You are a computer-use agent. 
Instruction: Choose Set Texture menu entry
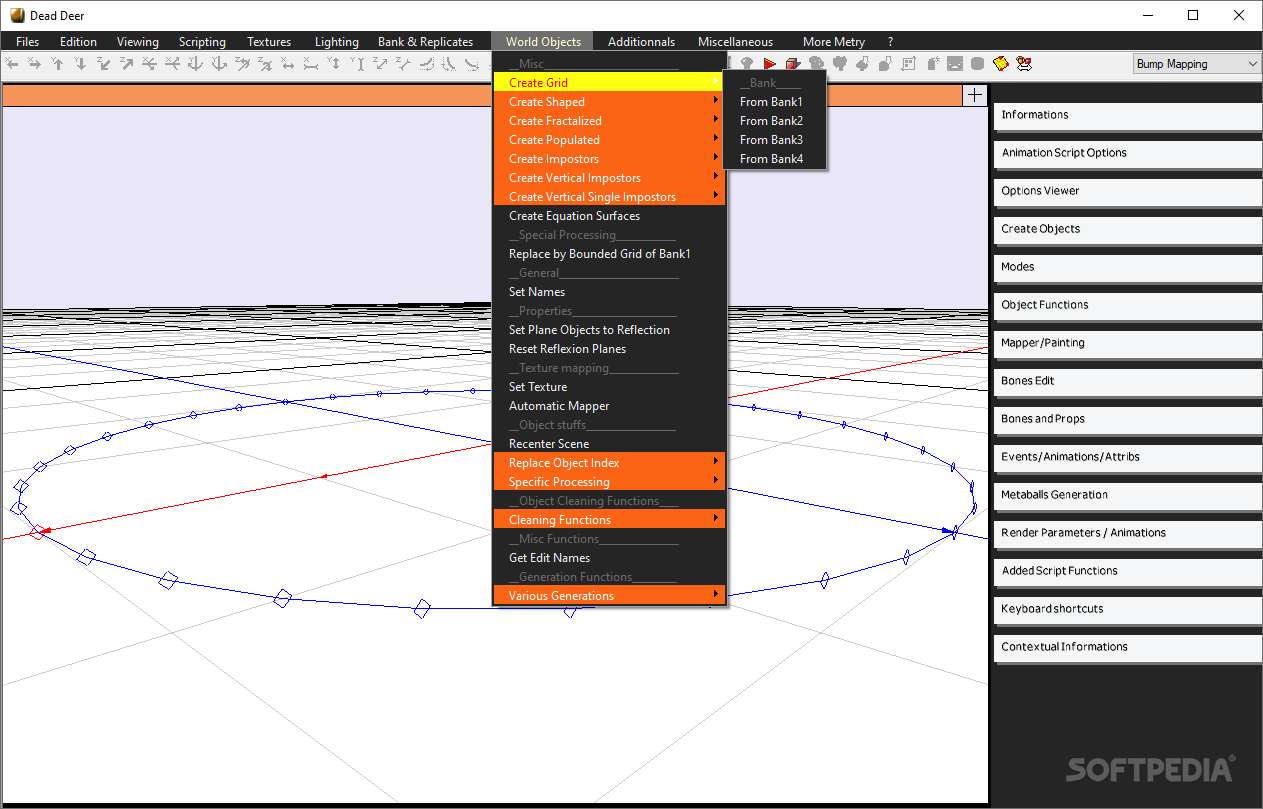click(610, 387)
